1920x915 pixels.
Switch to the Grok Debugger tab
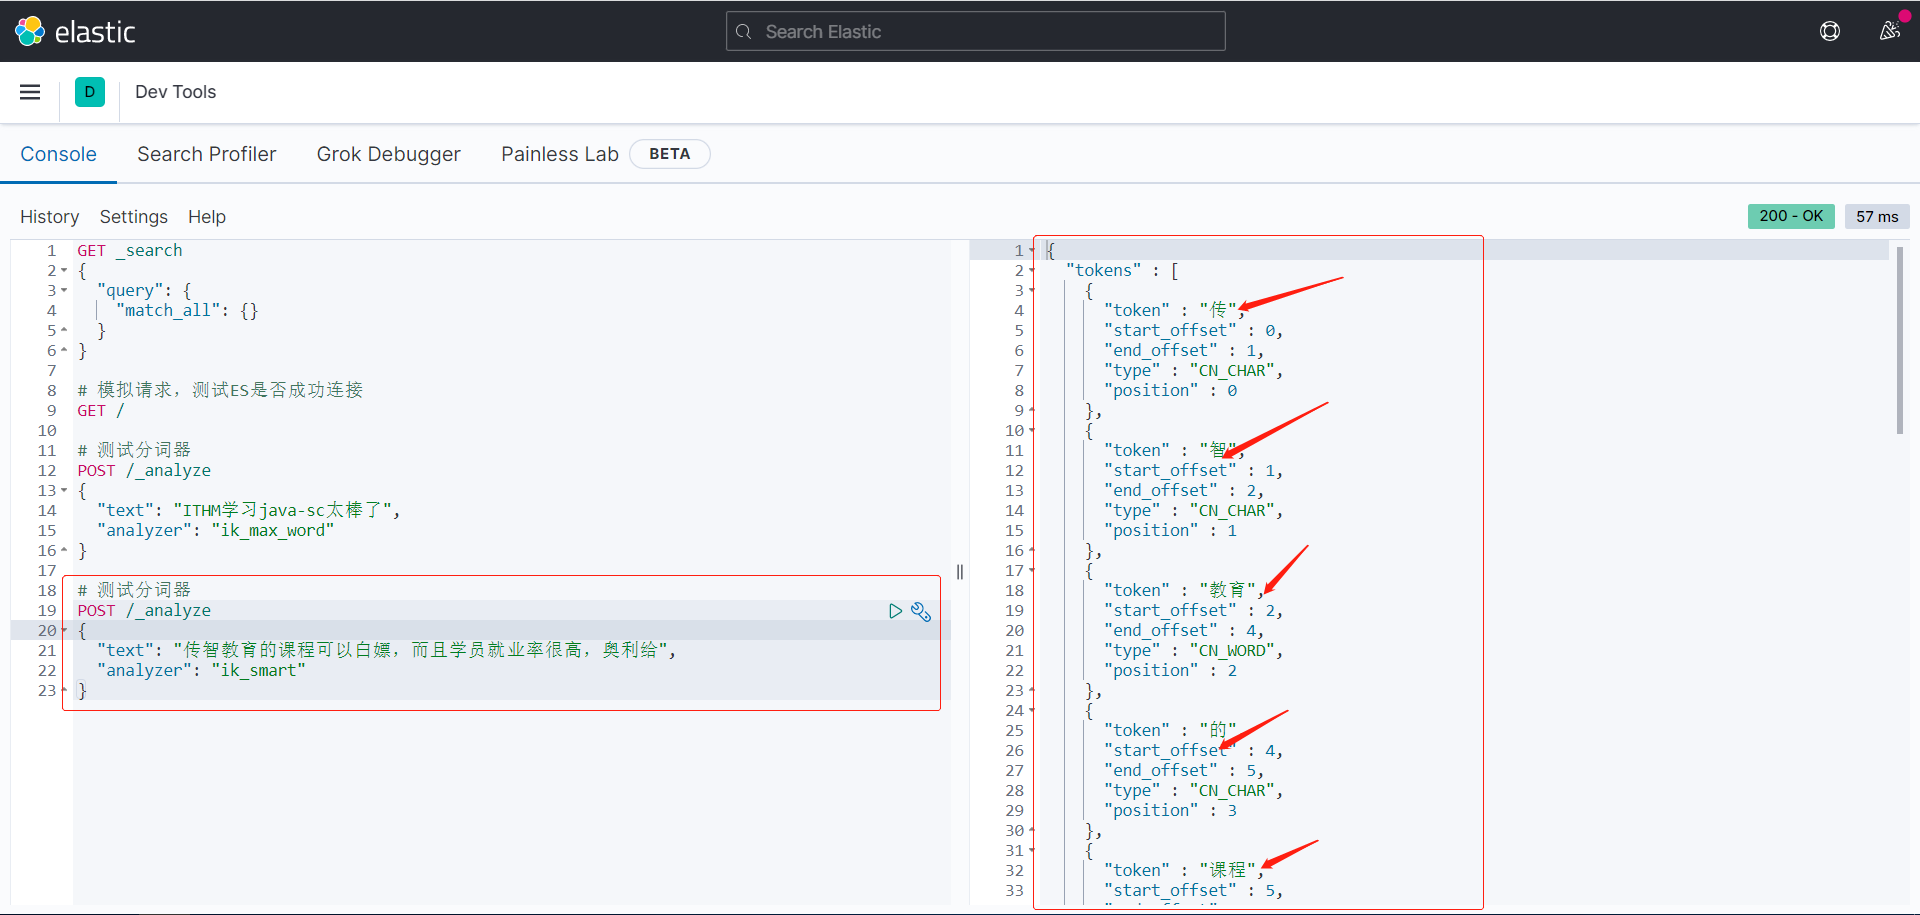coord(389,154)
